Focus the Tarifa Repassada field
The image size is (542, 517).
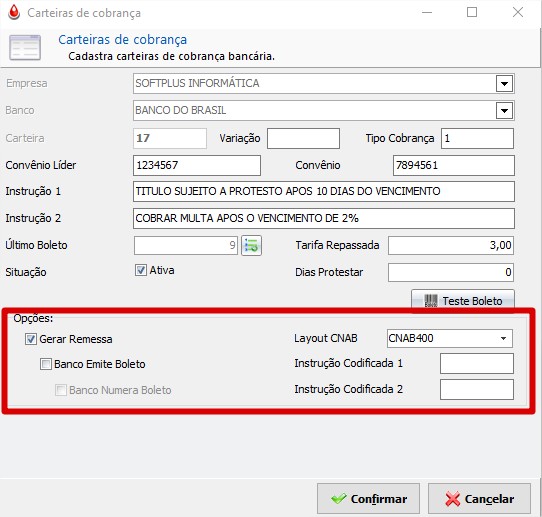click(x=451, y=246)
